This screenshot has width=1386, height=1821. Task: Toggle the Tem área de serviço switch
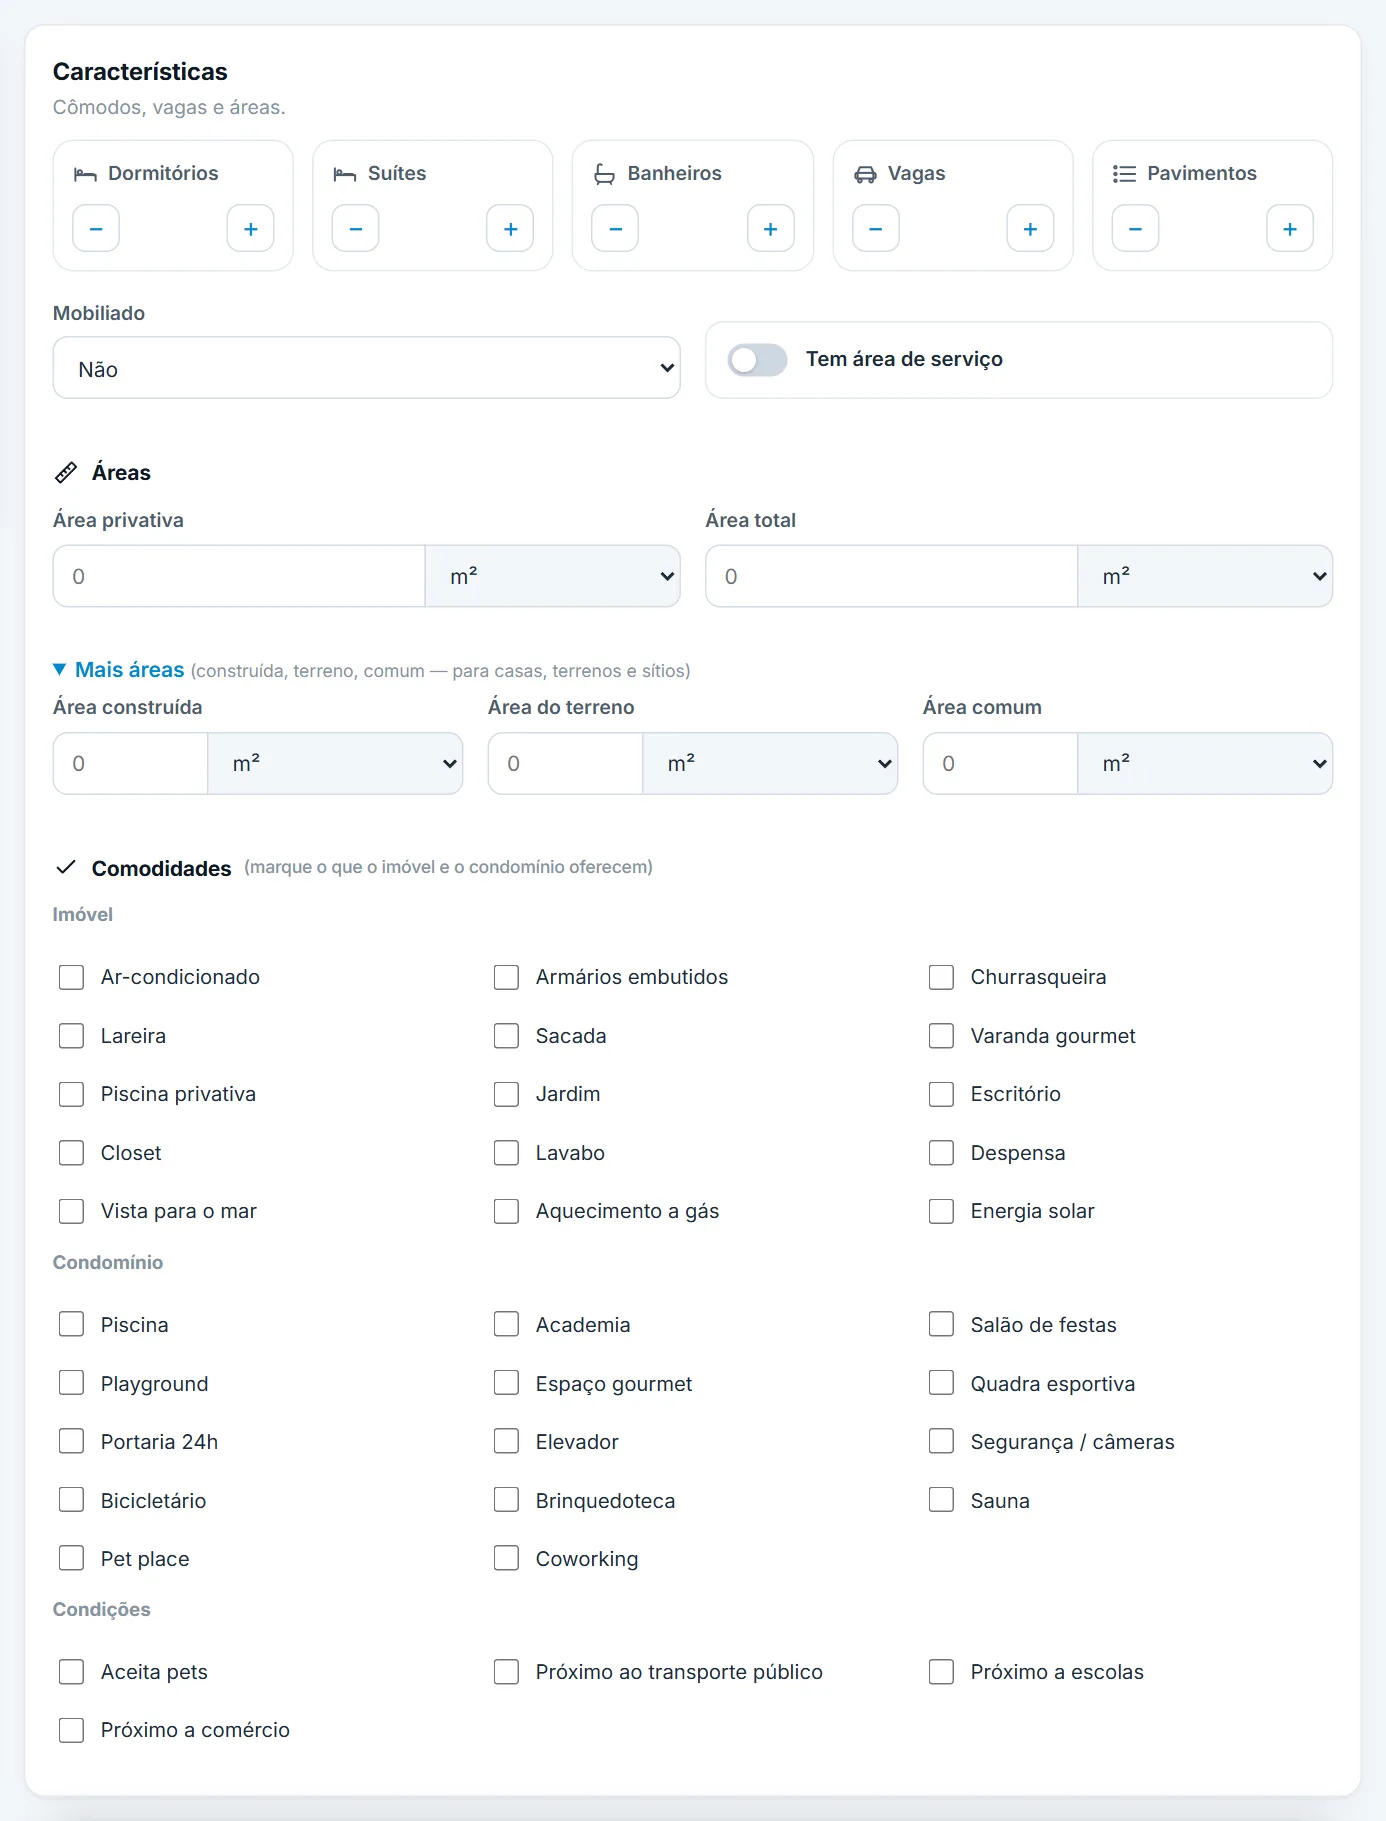(758, 360)
